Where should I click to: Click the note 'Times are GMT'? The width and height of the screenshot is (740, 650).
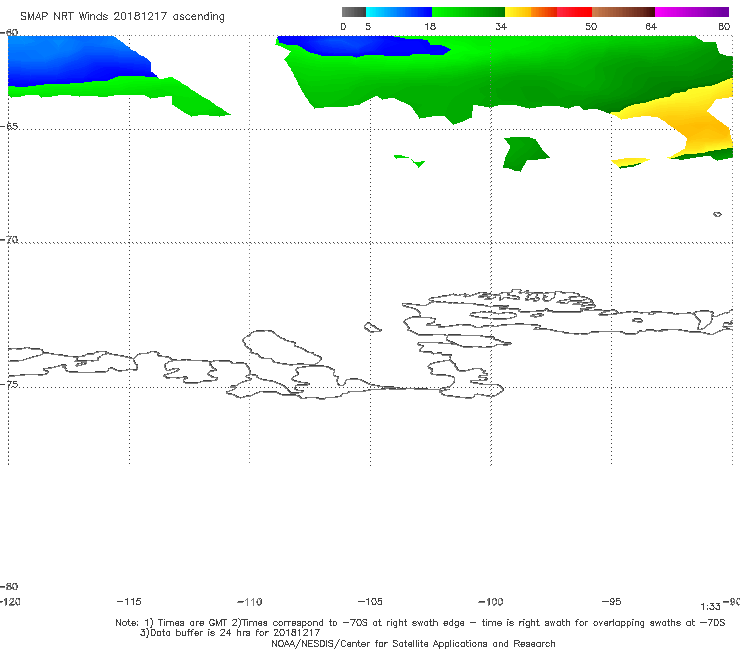(x=192, y=623)
